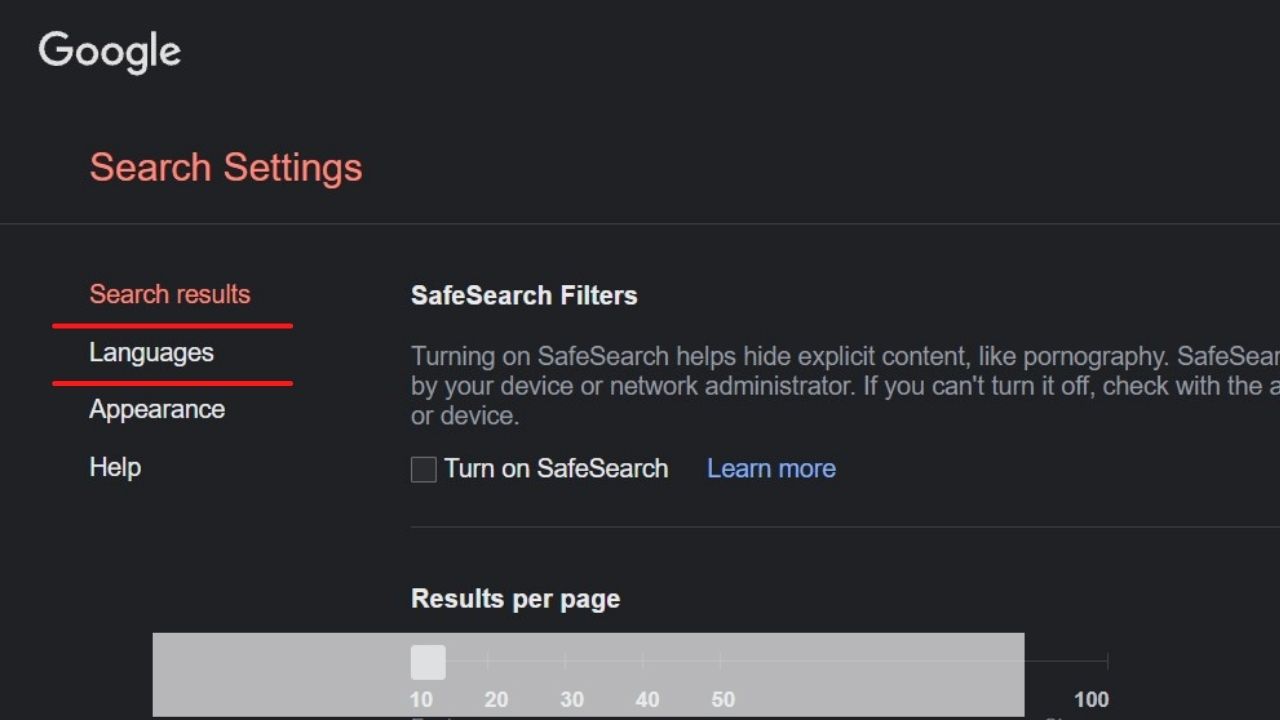The image size is (1280, 720).
Task: Click the Search Settings page heading
Action: click(x=226, y=167)
